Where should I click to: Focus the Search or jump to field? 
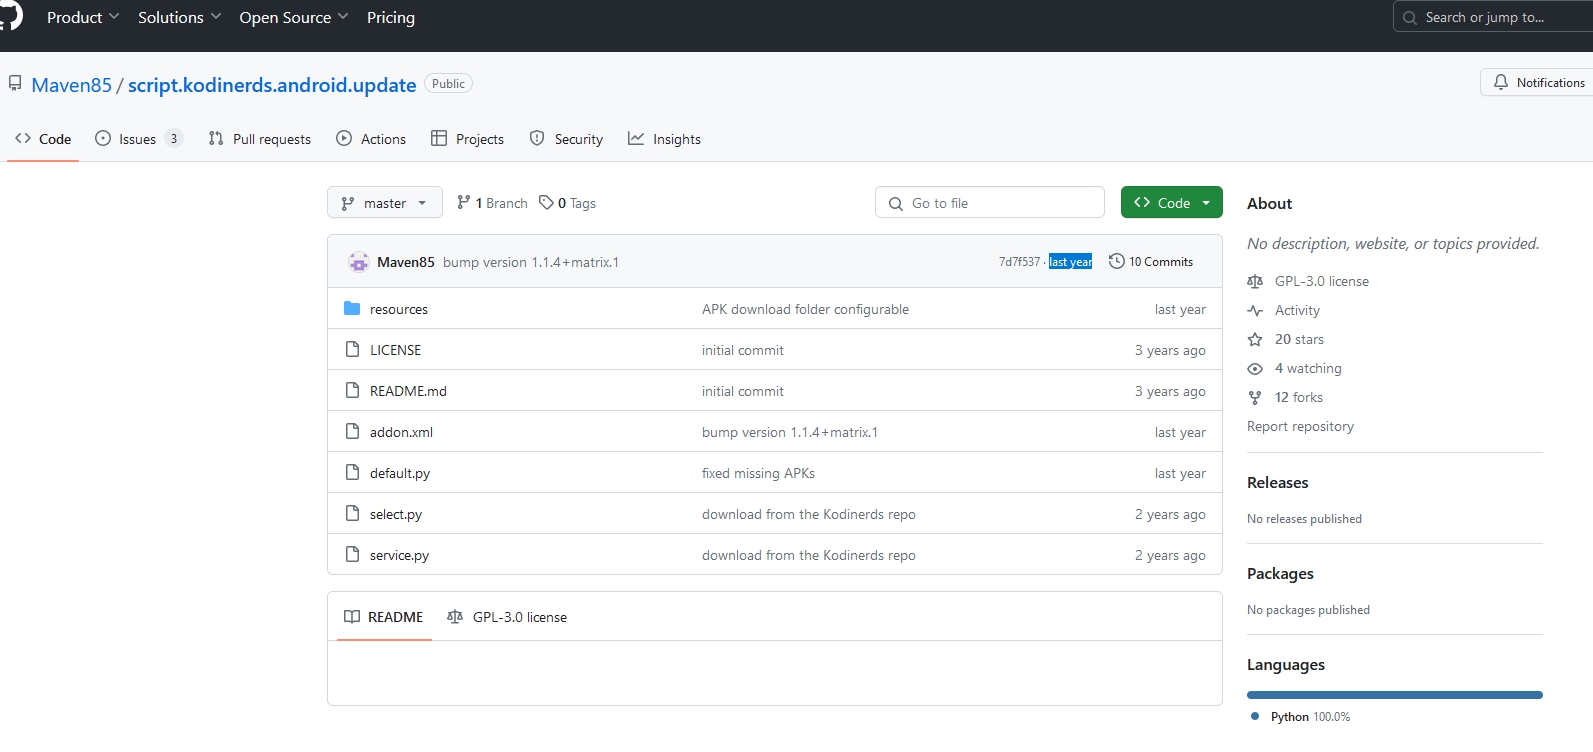pos(1493,17)
